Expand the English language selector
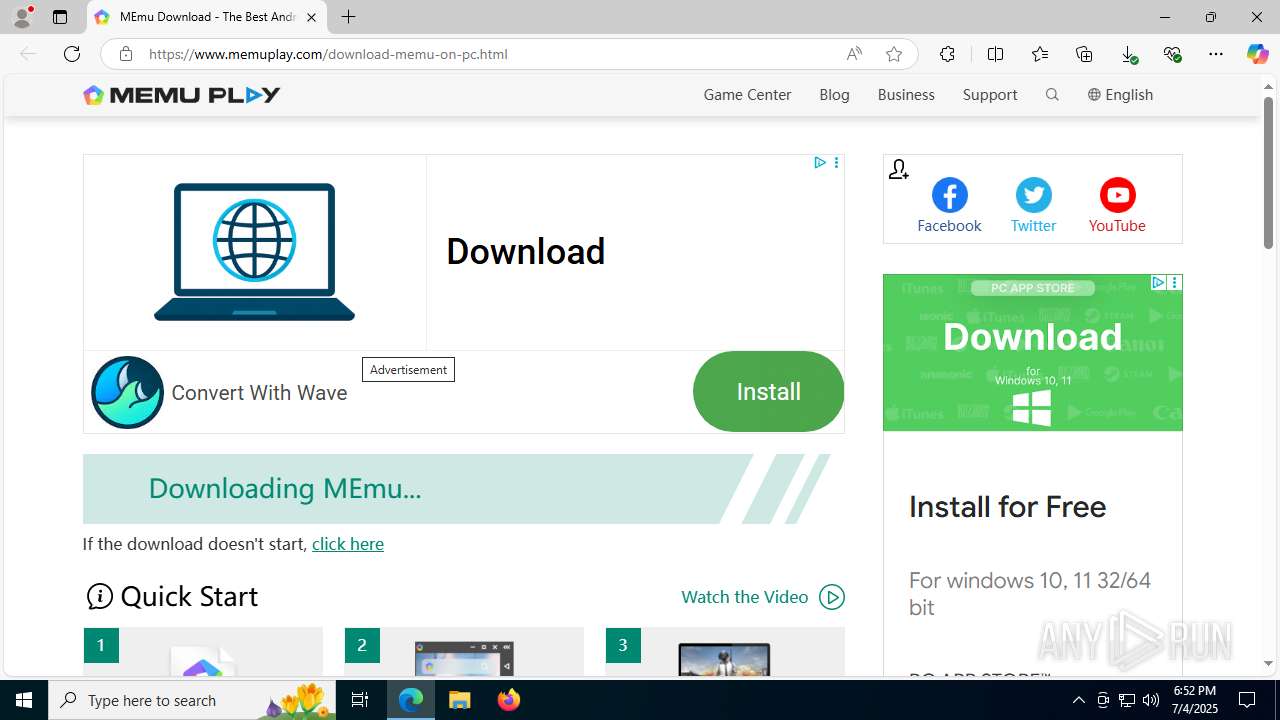This screenshot has height=720, width=1280. point(1120,94)
